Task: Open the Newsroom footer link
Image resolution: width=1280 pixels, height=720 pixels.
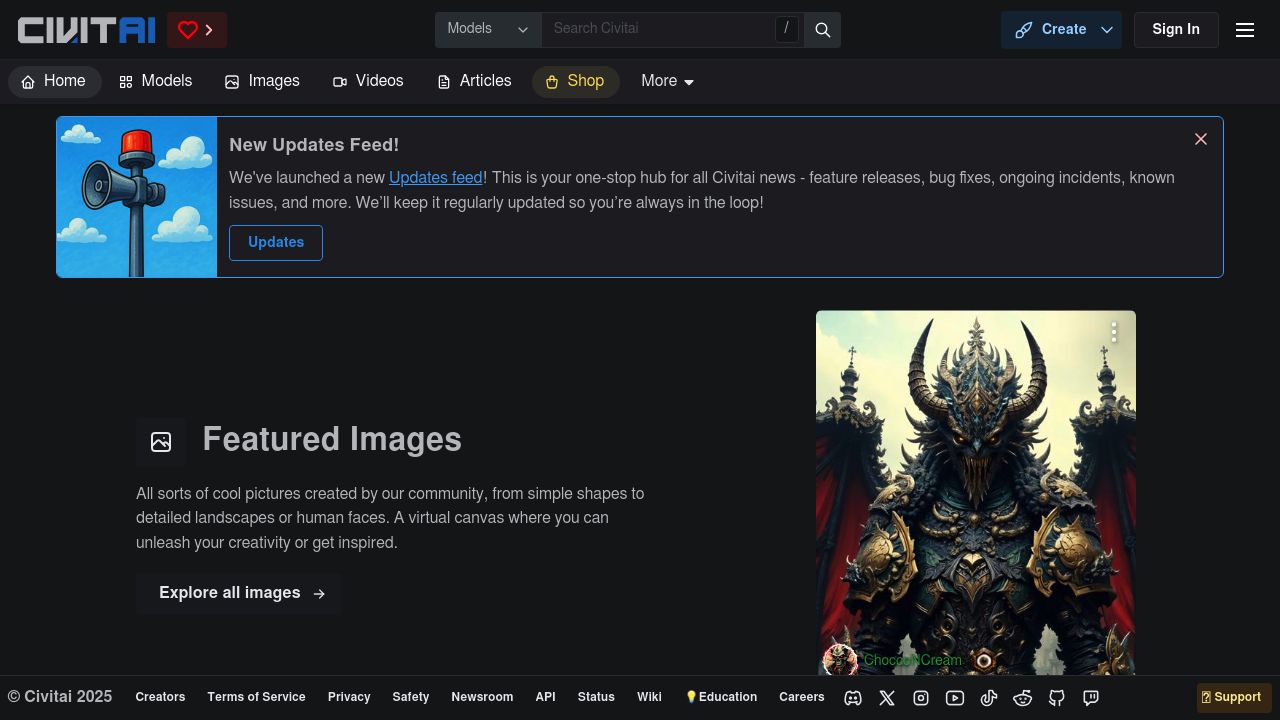Action: click(x=482, y=698)
